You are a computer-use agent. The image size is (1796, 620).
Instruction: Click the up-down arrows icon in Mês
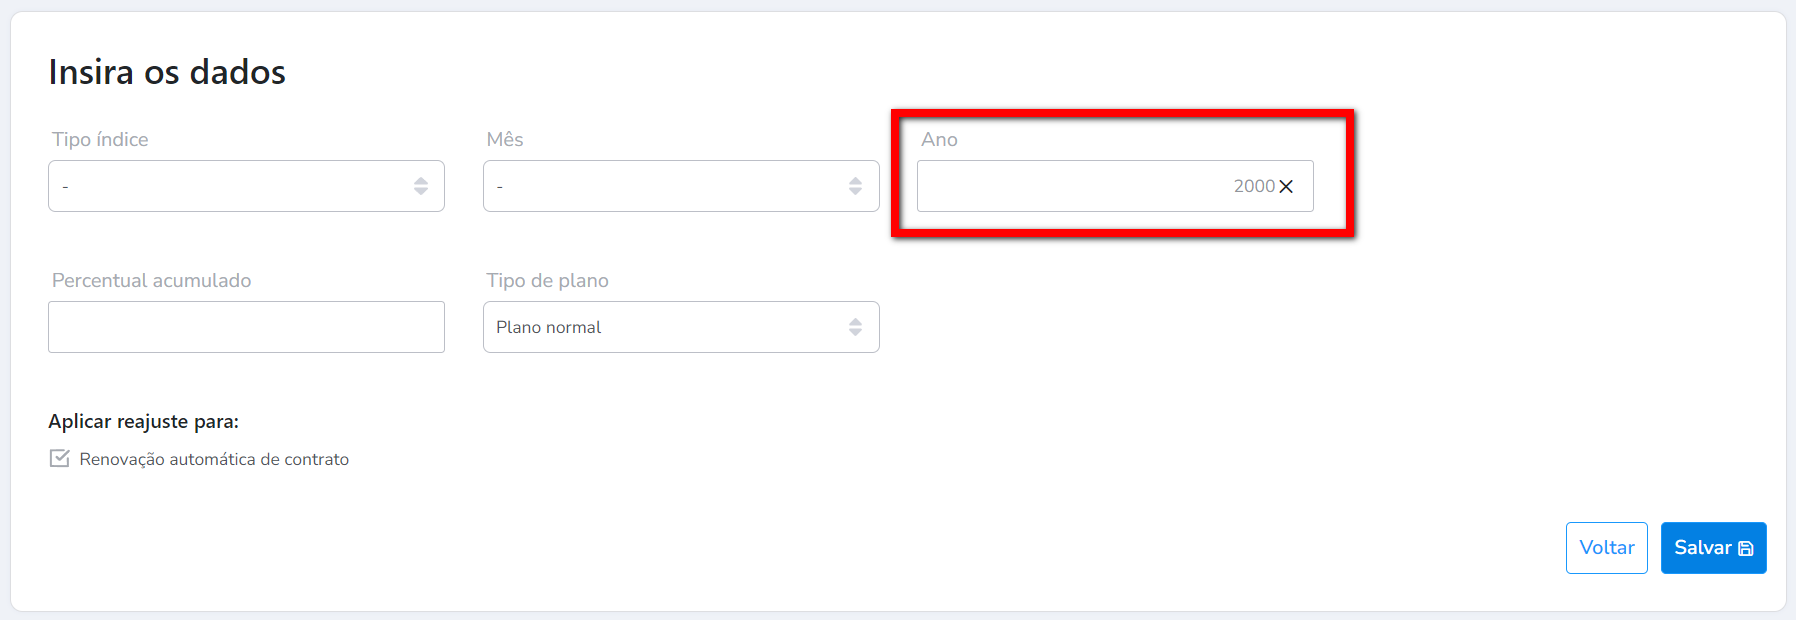point(855,186)
